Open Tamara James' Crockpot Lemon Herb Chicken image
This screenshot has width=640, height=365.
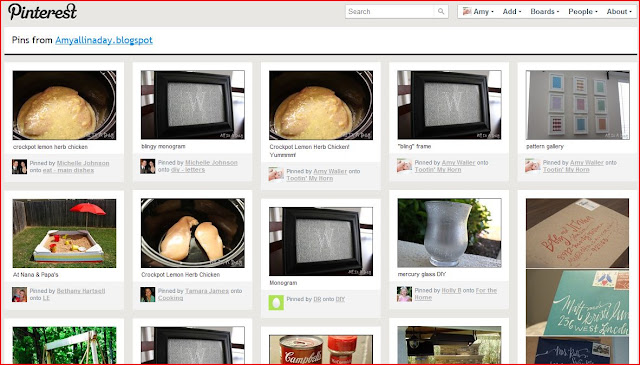(x=193, y=233)
